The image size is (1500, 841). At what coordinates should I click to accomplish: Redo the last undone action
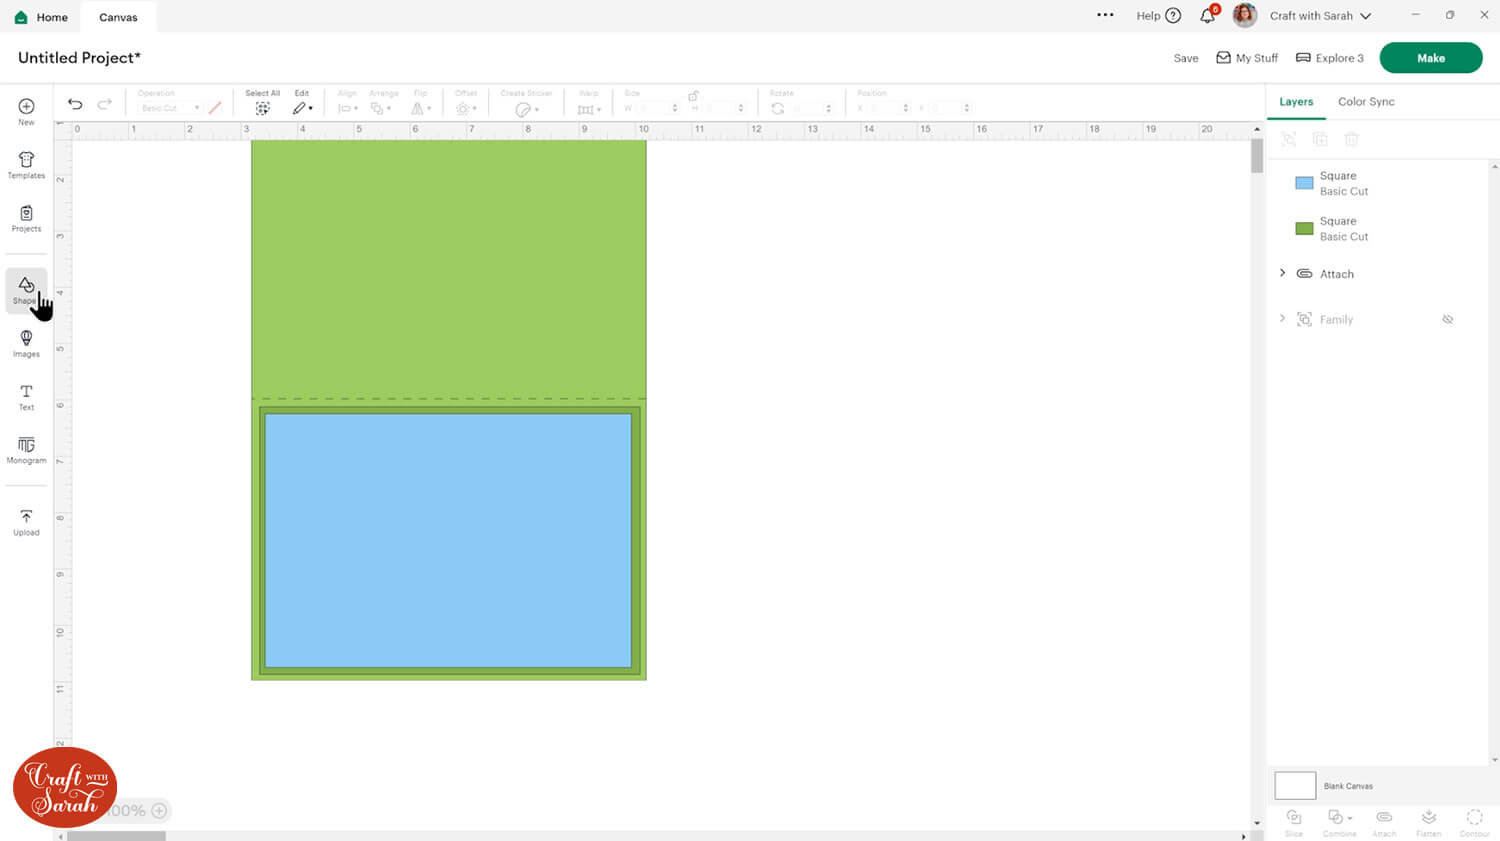pyautogui.click(x=104, y=104)
